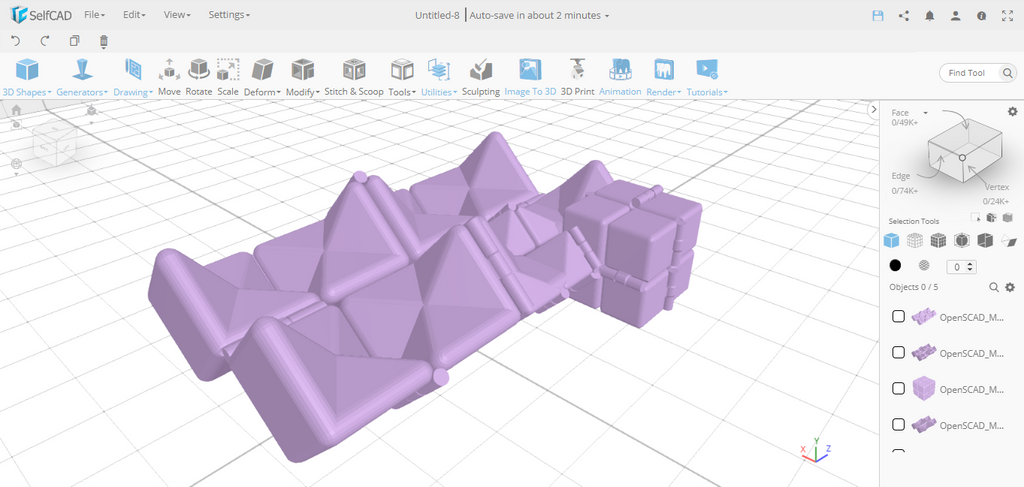Screen dimensions: 1024x487
Task: Open the Edit menu
Action: [134, 14]
